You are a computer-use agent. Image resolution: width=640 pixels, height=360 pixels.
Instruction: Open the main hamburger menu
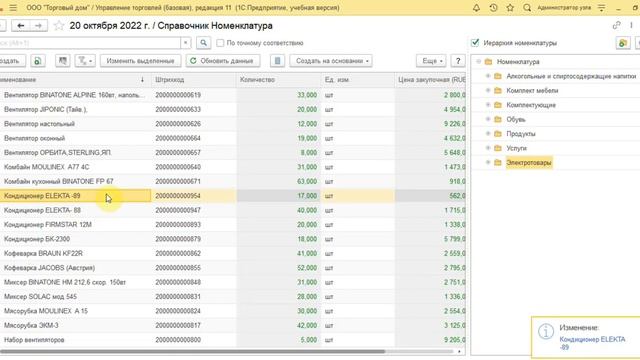13,8
